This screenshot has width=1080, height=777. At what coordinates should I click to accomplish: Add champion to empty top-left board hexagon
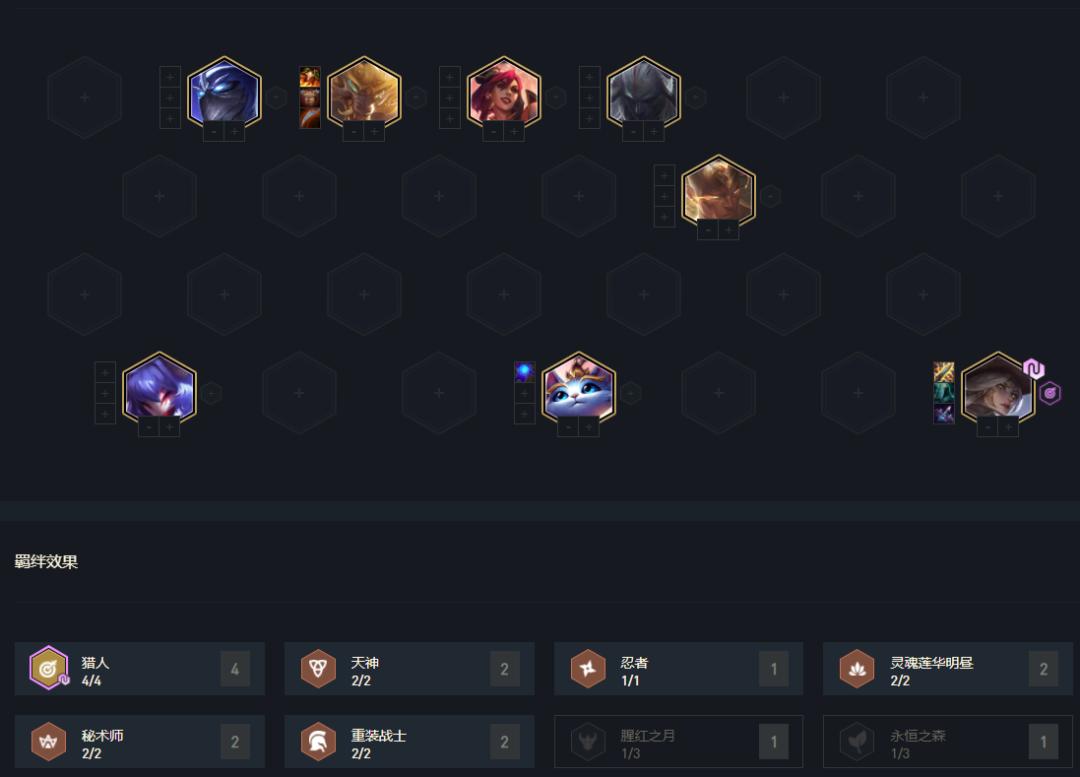coord(84,97)
